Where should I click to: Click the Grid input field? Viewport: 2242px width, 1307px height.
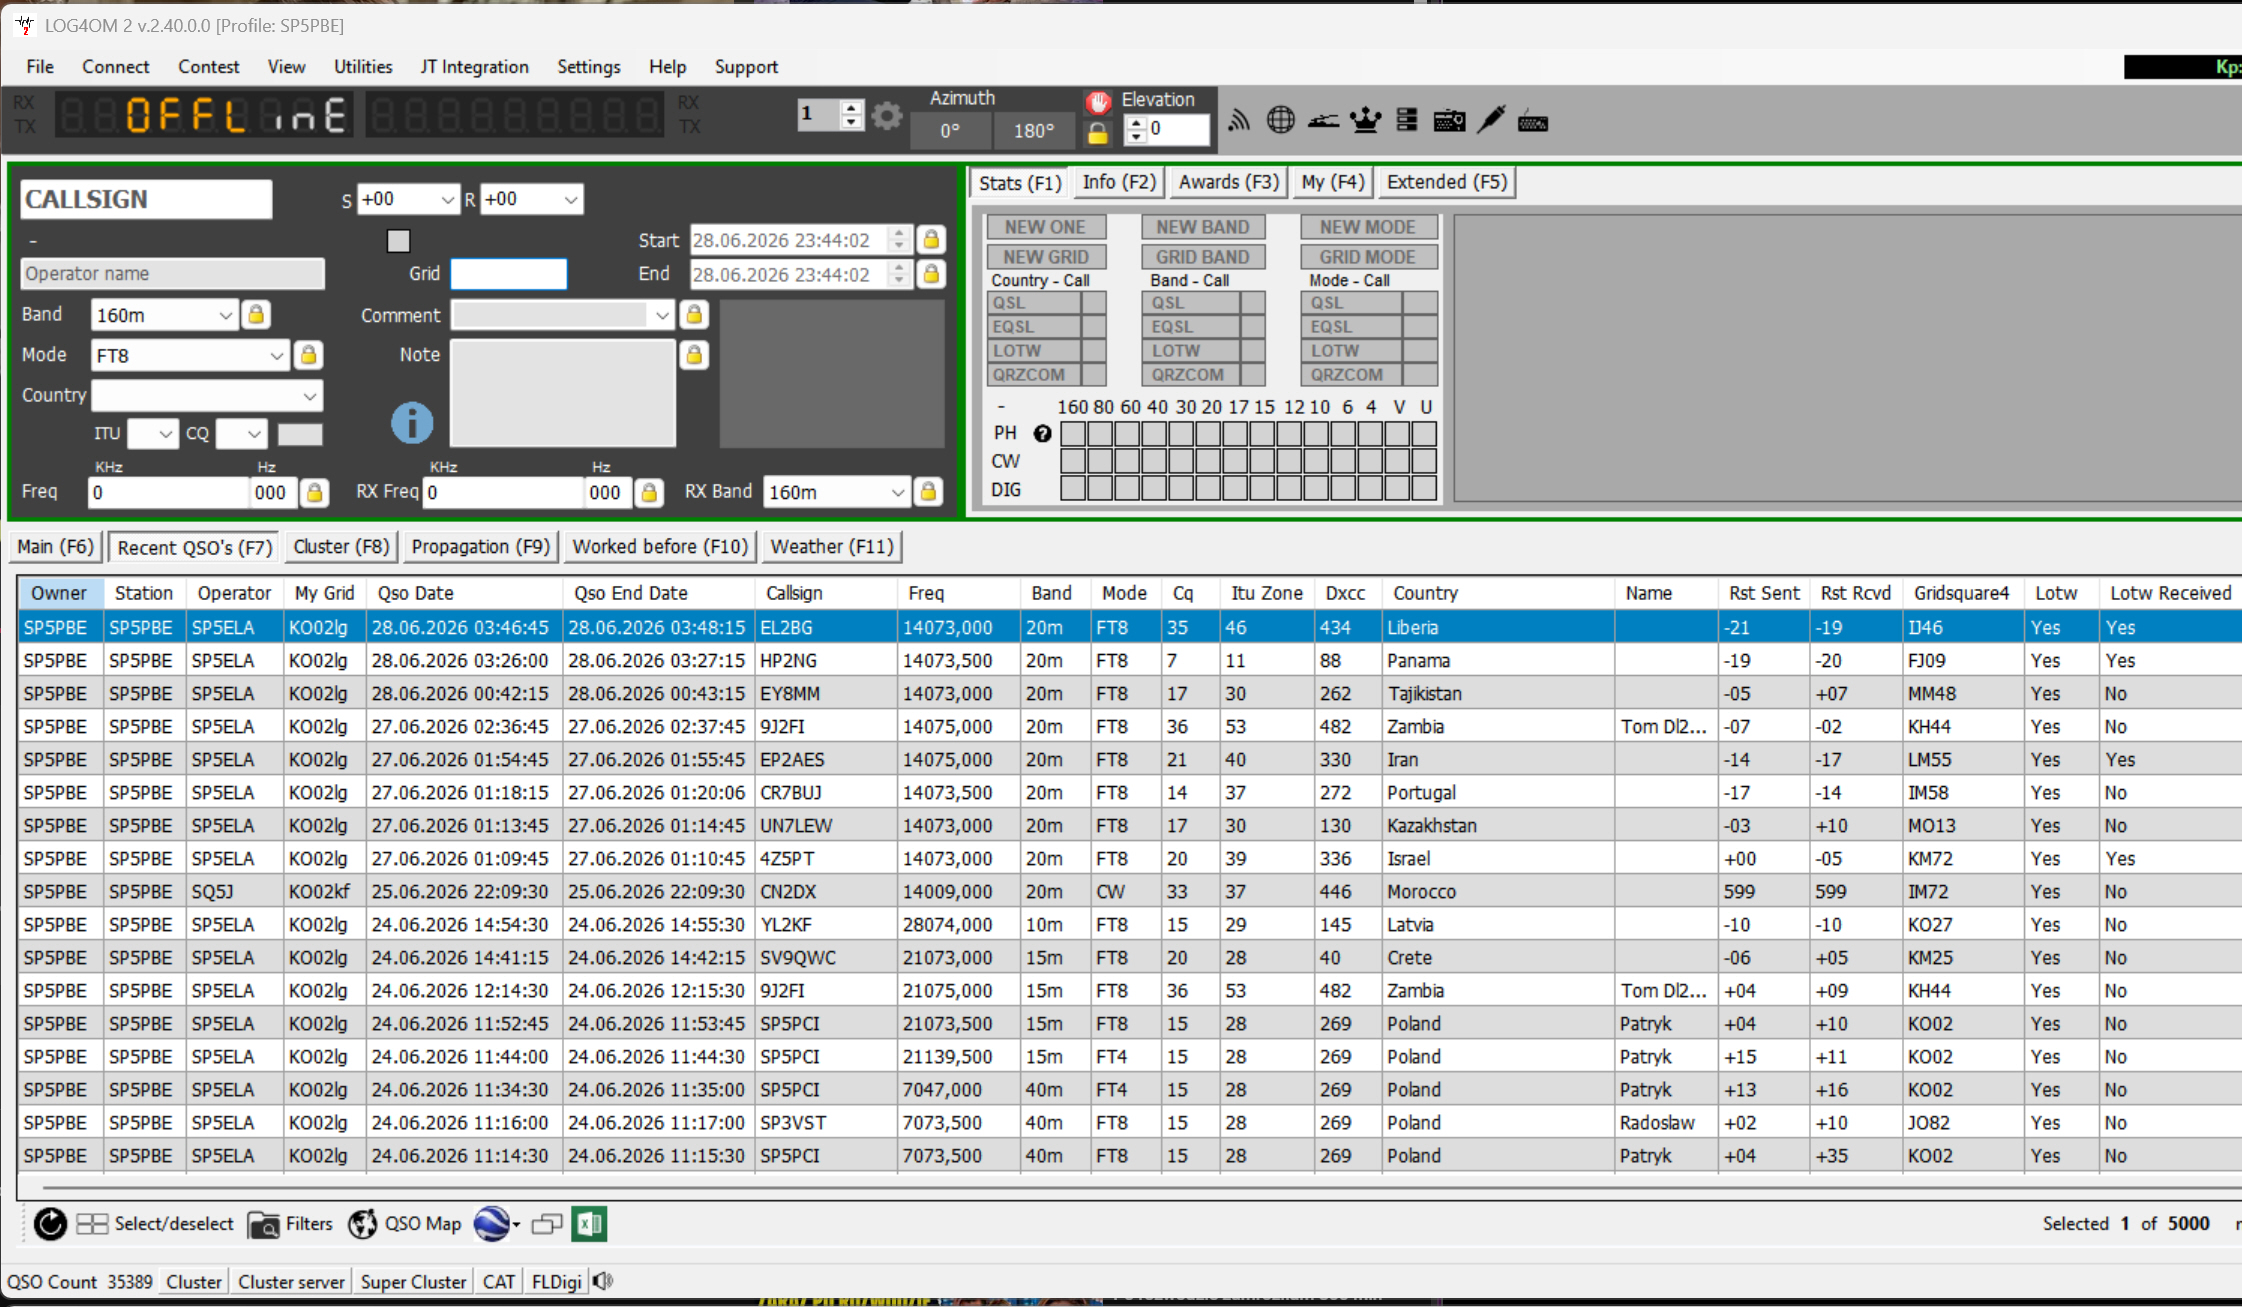pyautogui.click(x=509, y=274)
